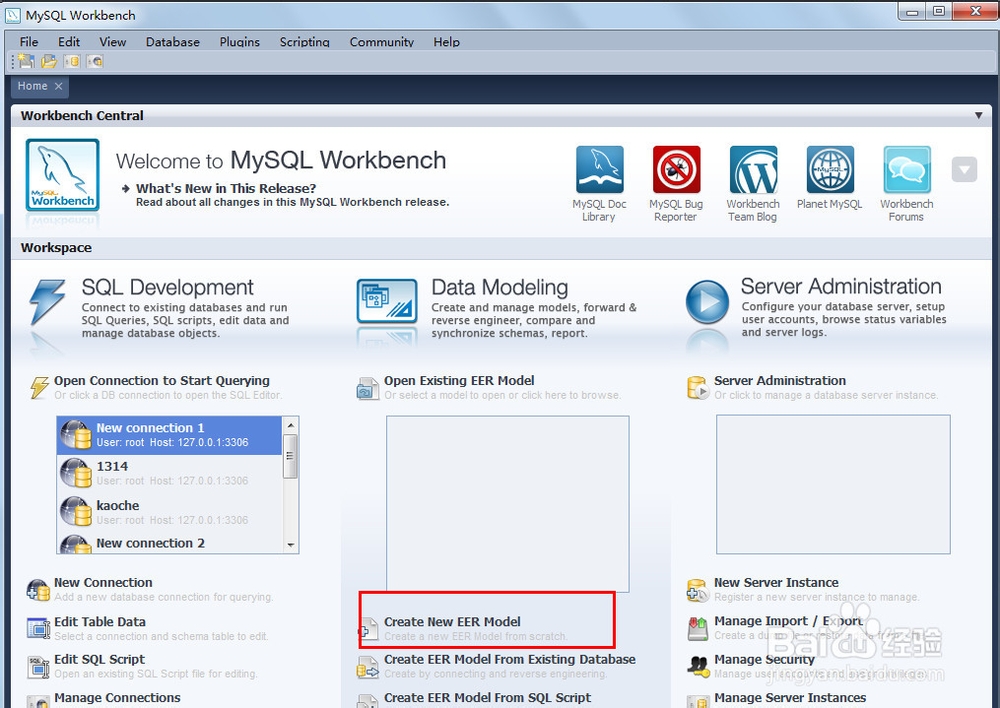Viewport: 1000px width, 708px height.
Task: Open the MySQL Bug Reporter icon
Action: point(676,170)
